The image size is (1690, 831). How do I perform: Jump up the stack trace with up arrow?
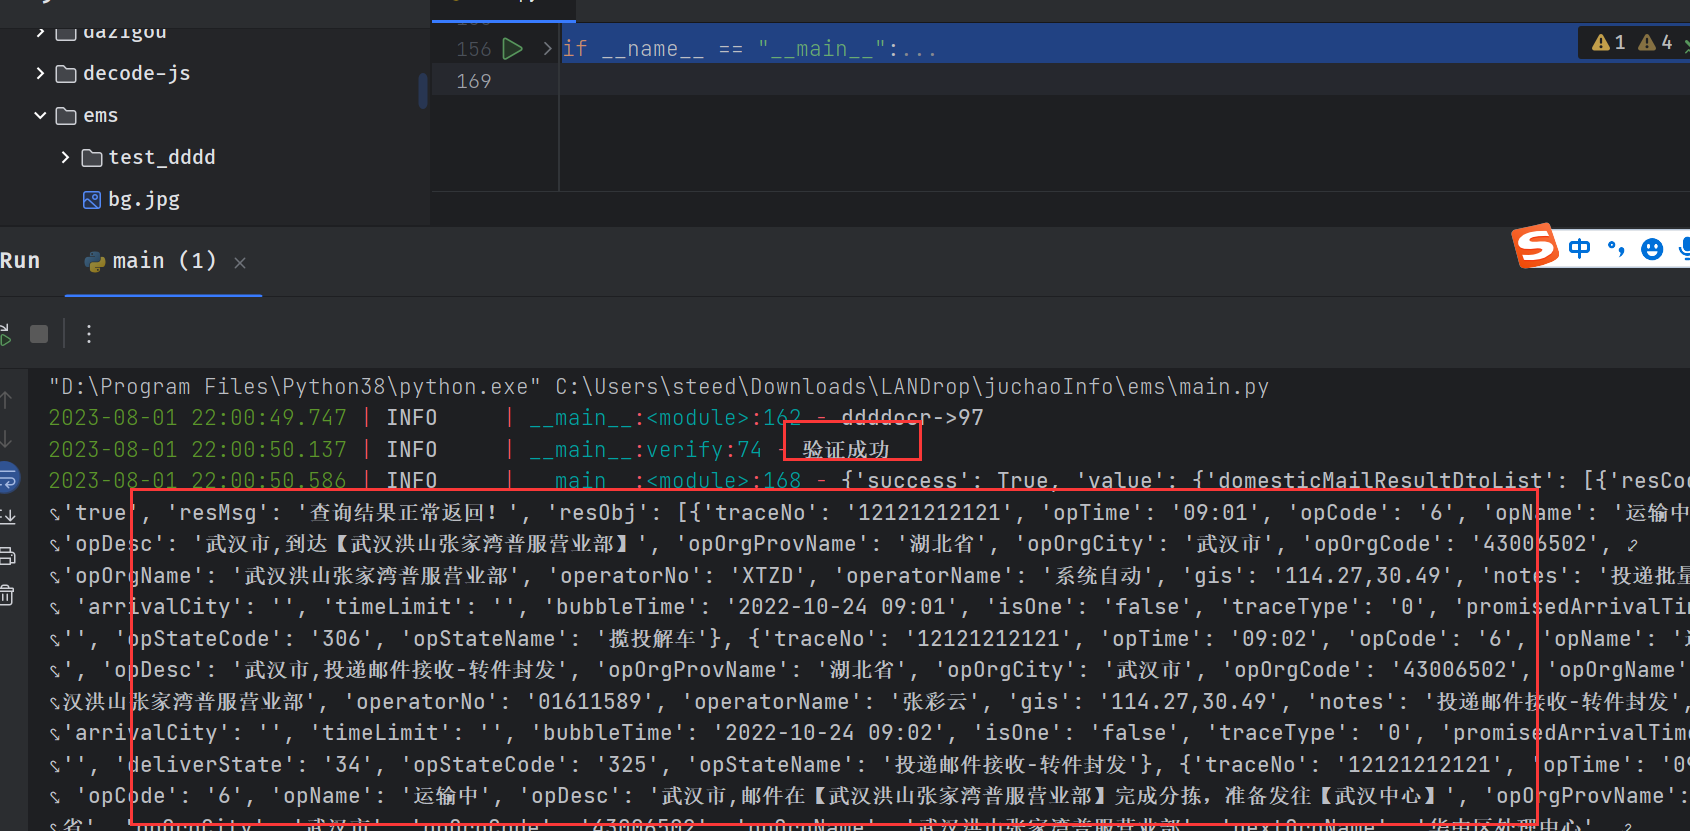[6, 400]
